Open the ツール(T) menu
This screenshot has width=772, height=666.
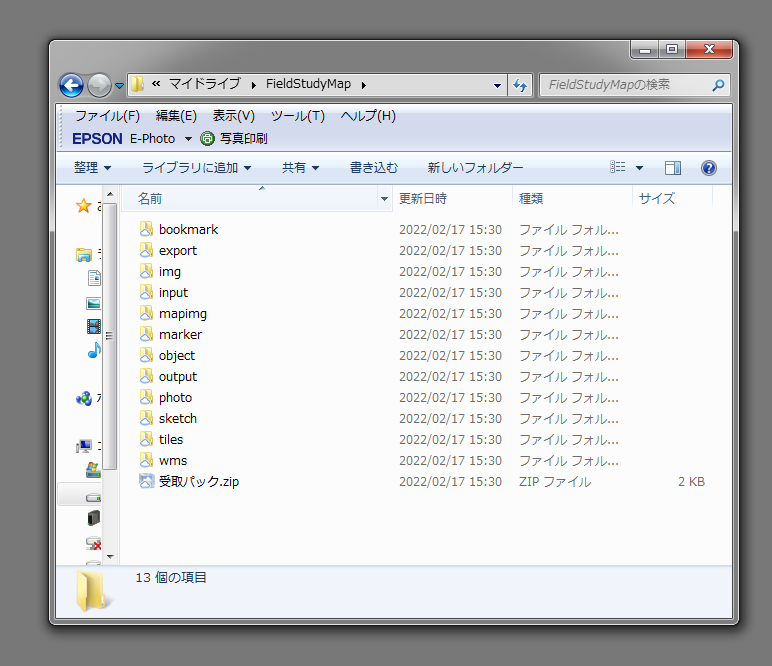(297, 116)
